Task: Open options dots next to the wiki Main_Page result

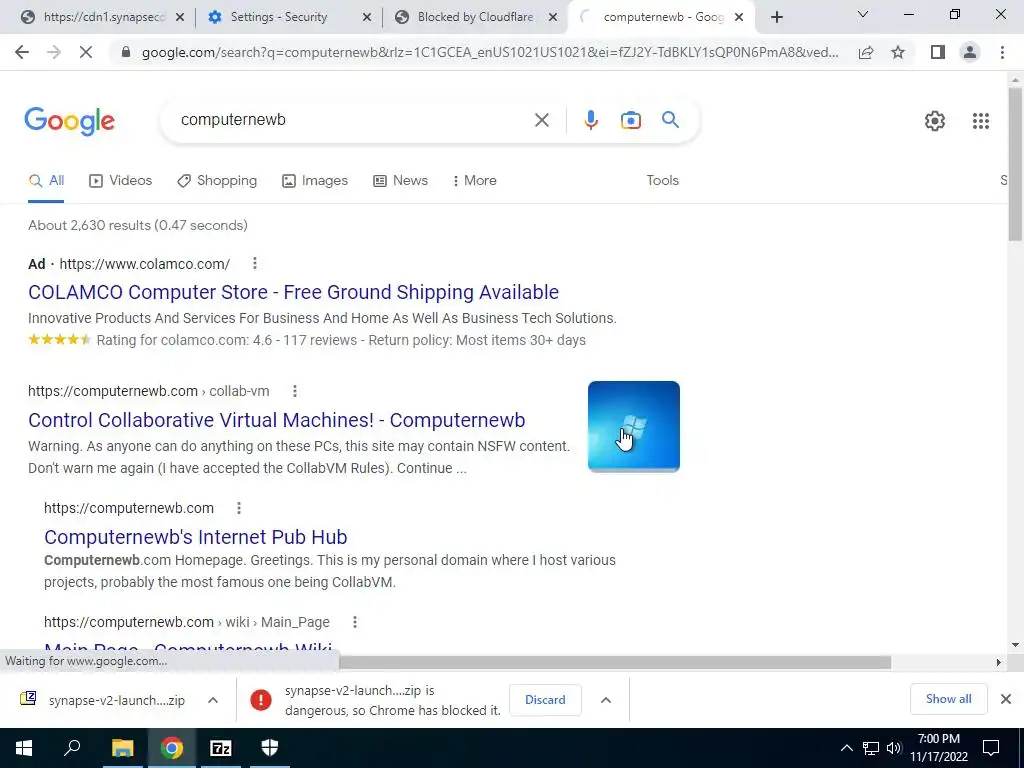Action: click(355, 622)
